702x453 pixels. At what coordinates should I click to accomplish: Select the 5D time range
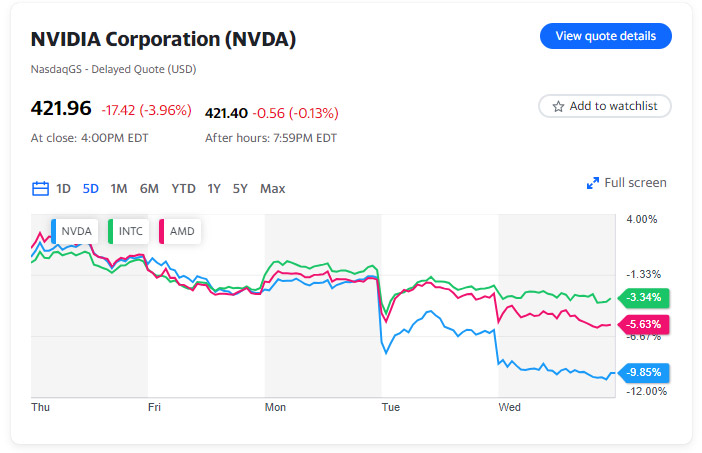click(91, 188)
